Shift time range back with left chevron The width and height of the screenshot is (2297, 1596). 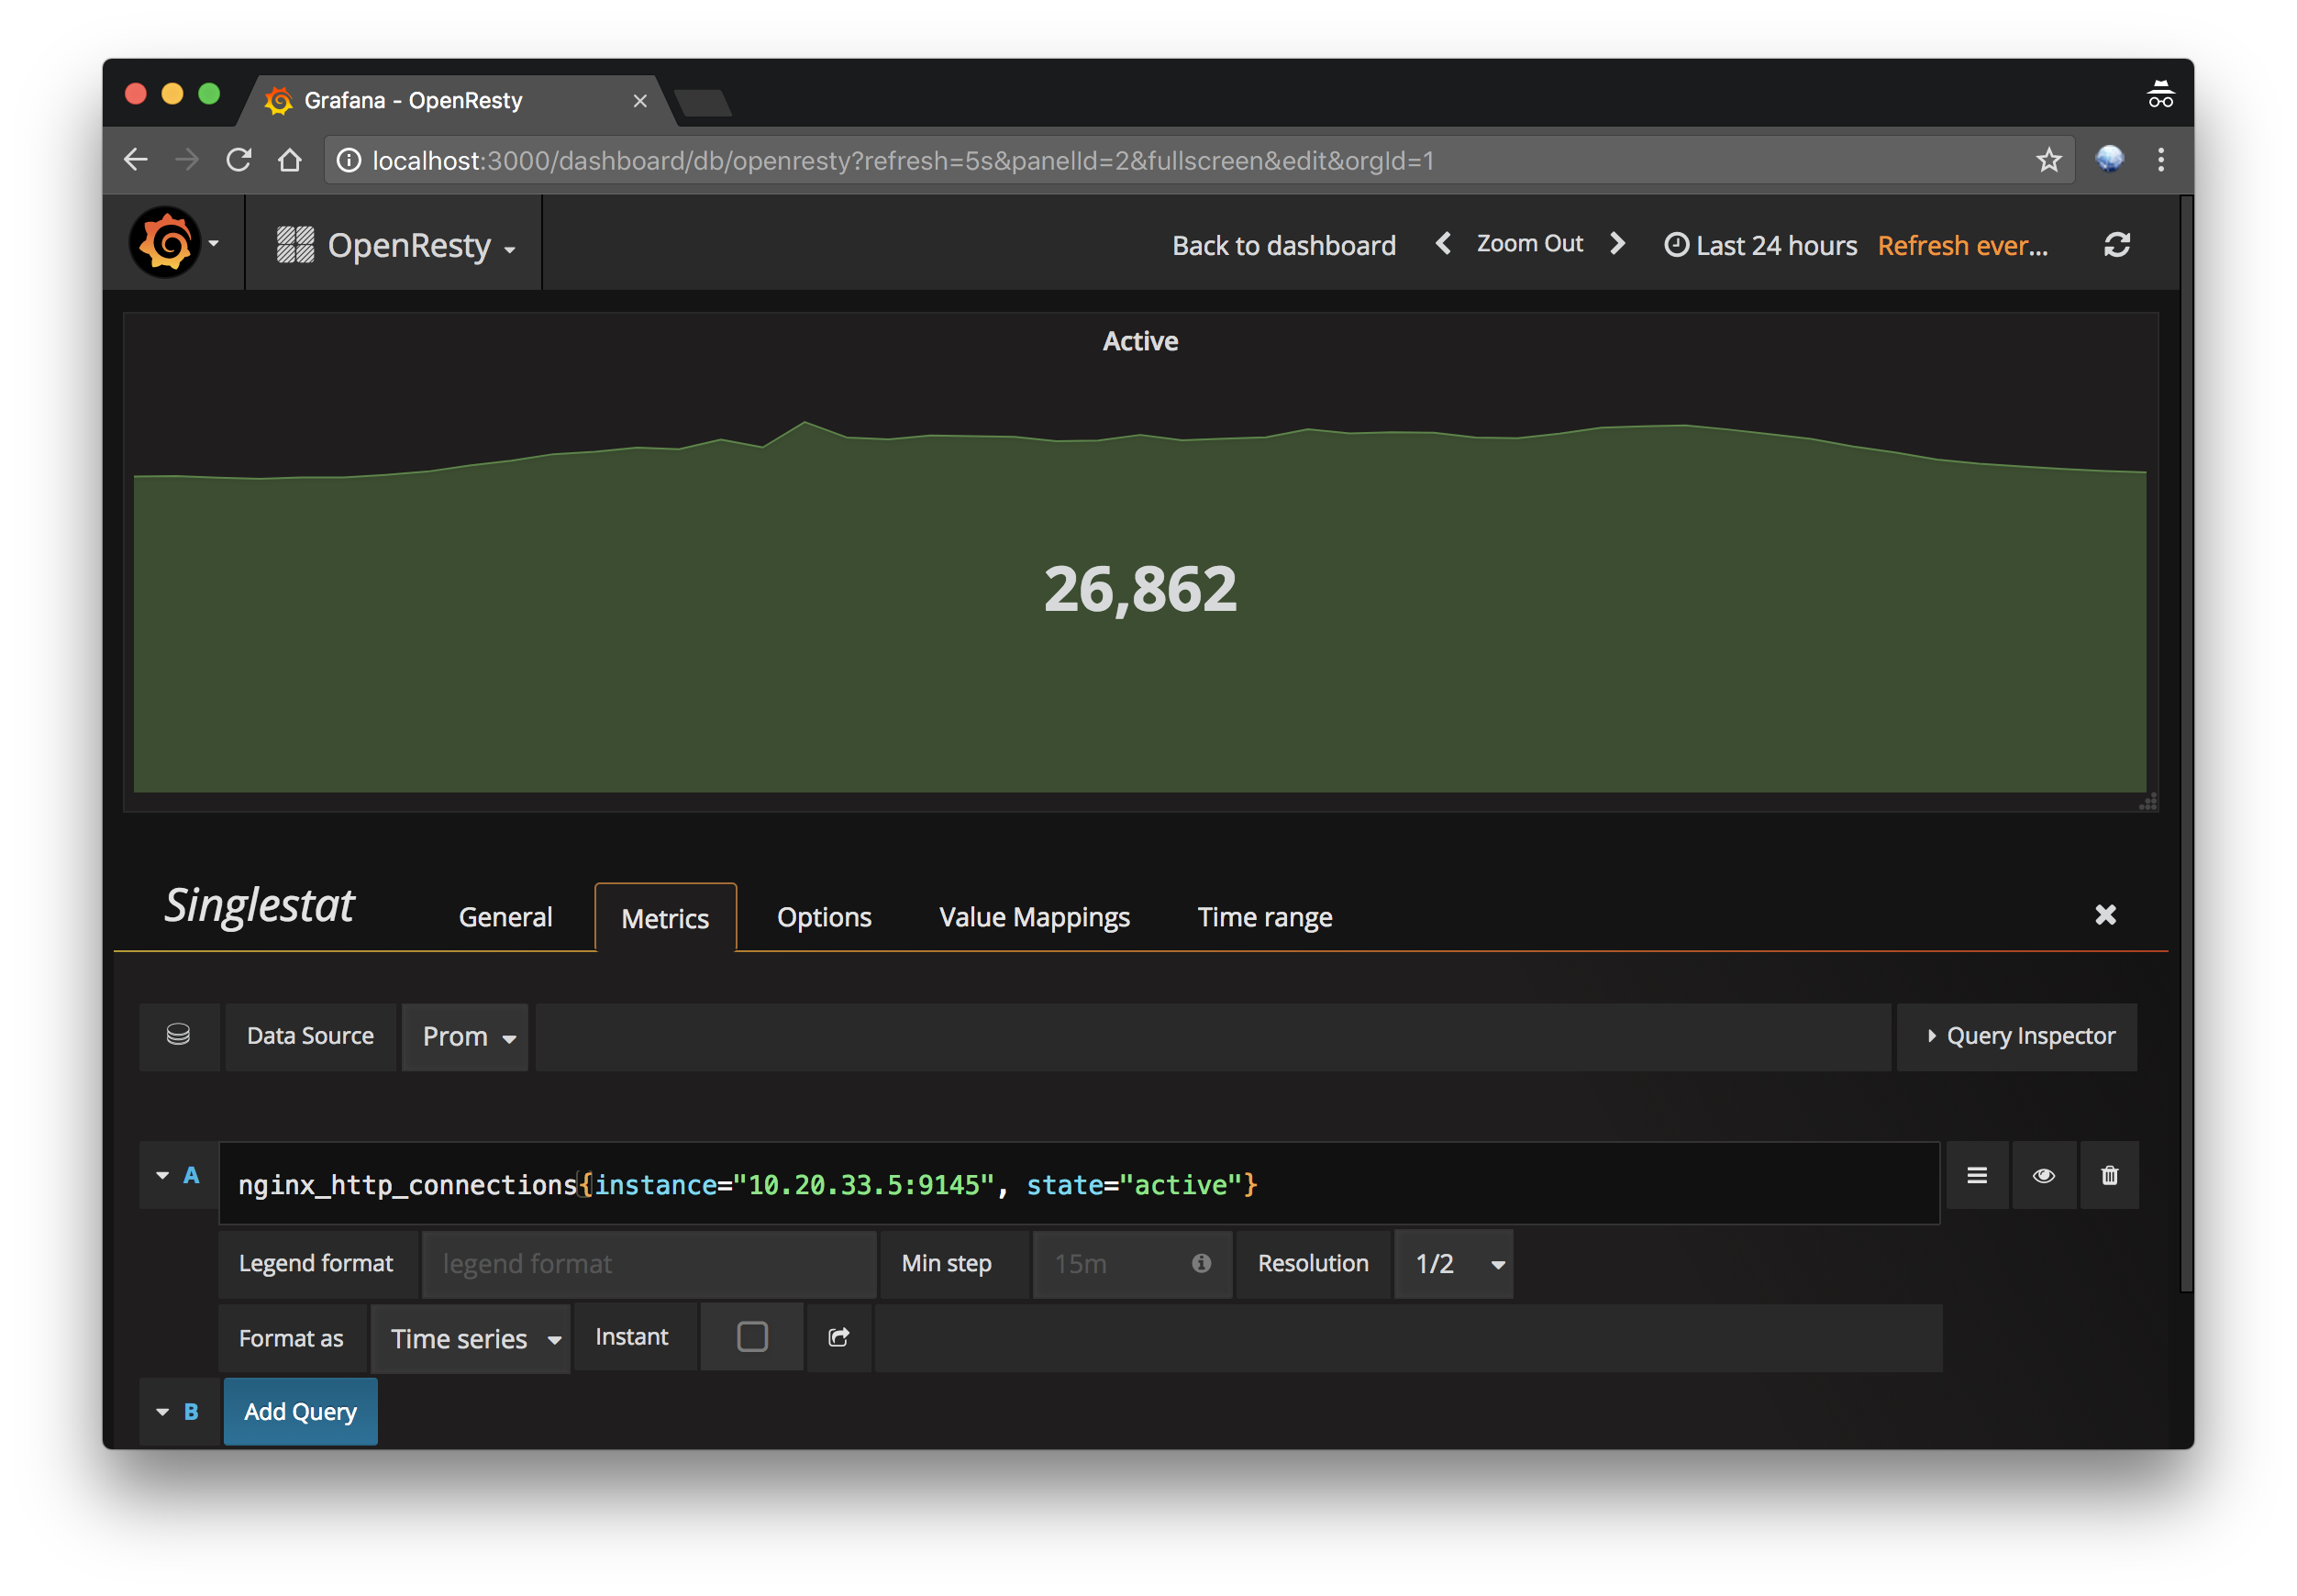(1443, 243)
